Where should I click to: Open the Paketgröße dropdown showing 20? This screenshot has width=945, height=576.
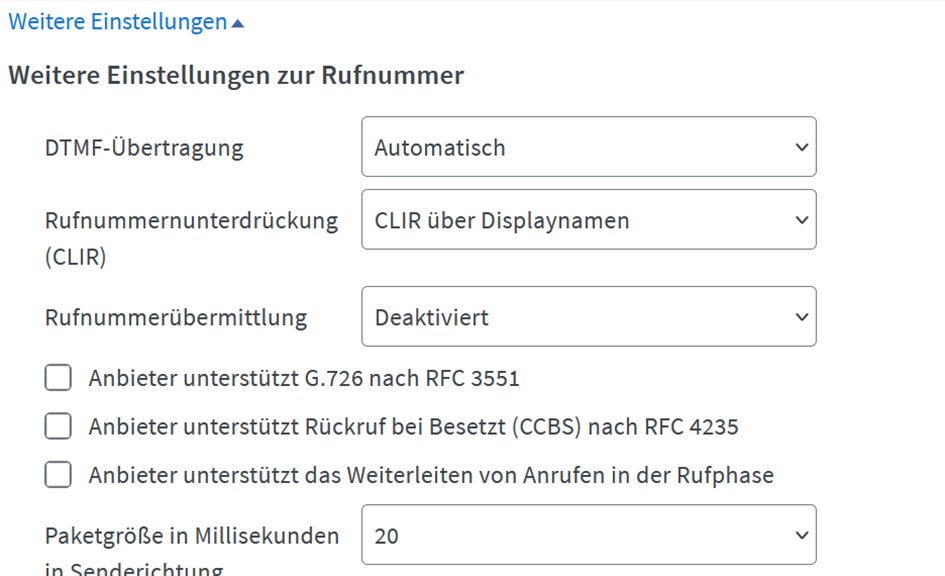(589, 535)
